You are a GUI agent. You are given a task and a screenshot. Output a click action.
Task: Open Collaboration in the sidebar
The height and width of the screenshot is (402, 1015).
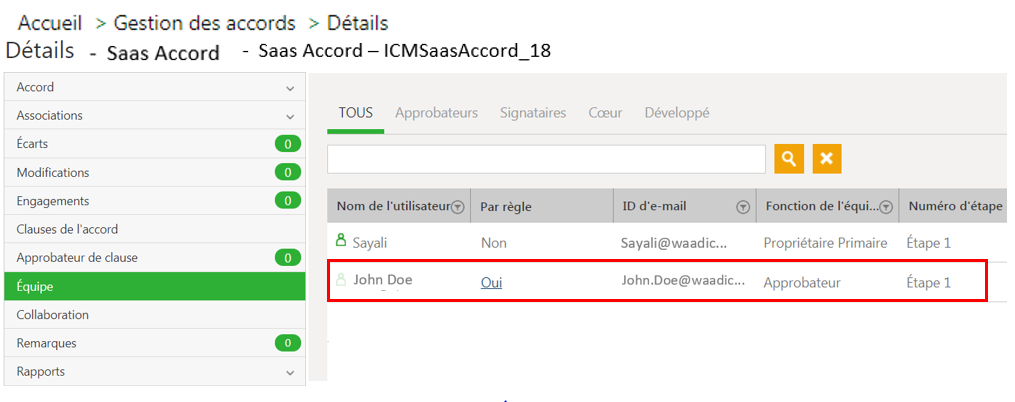tap(155, 315)
